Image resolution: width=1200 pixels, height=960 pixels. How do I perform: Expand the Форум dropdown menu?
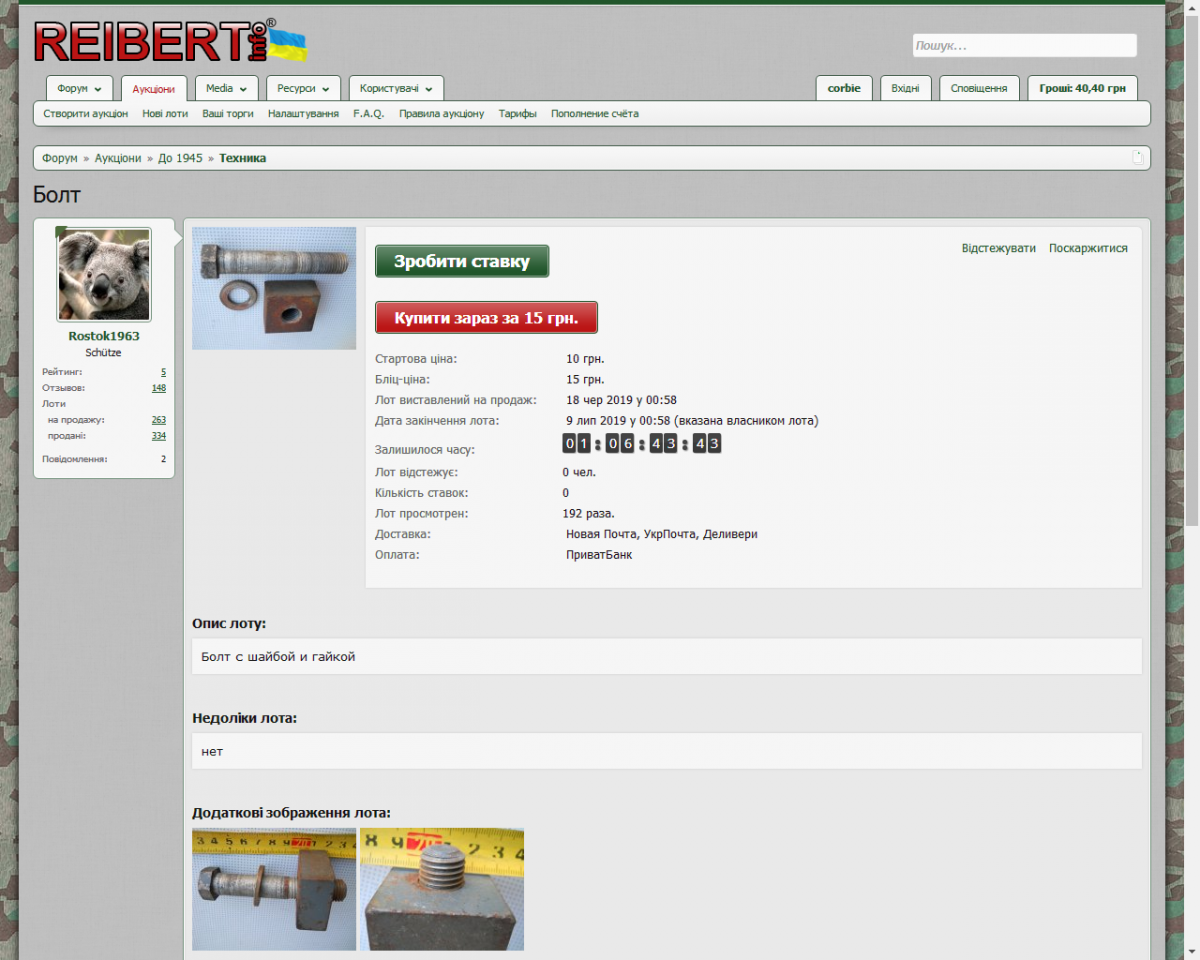click(x=79, y=89)
